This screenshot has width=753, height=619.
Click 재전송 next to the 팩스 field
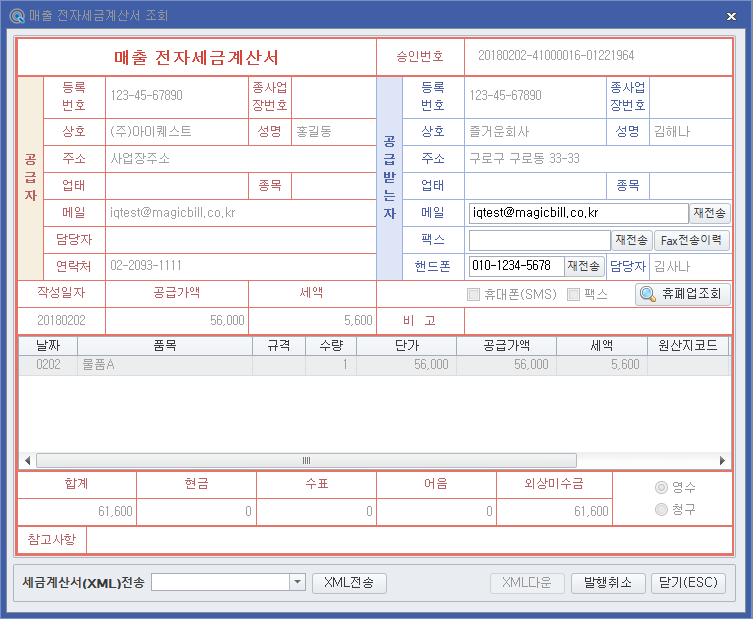tap(632, 240)
